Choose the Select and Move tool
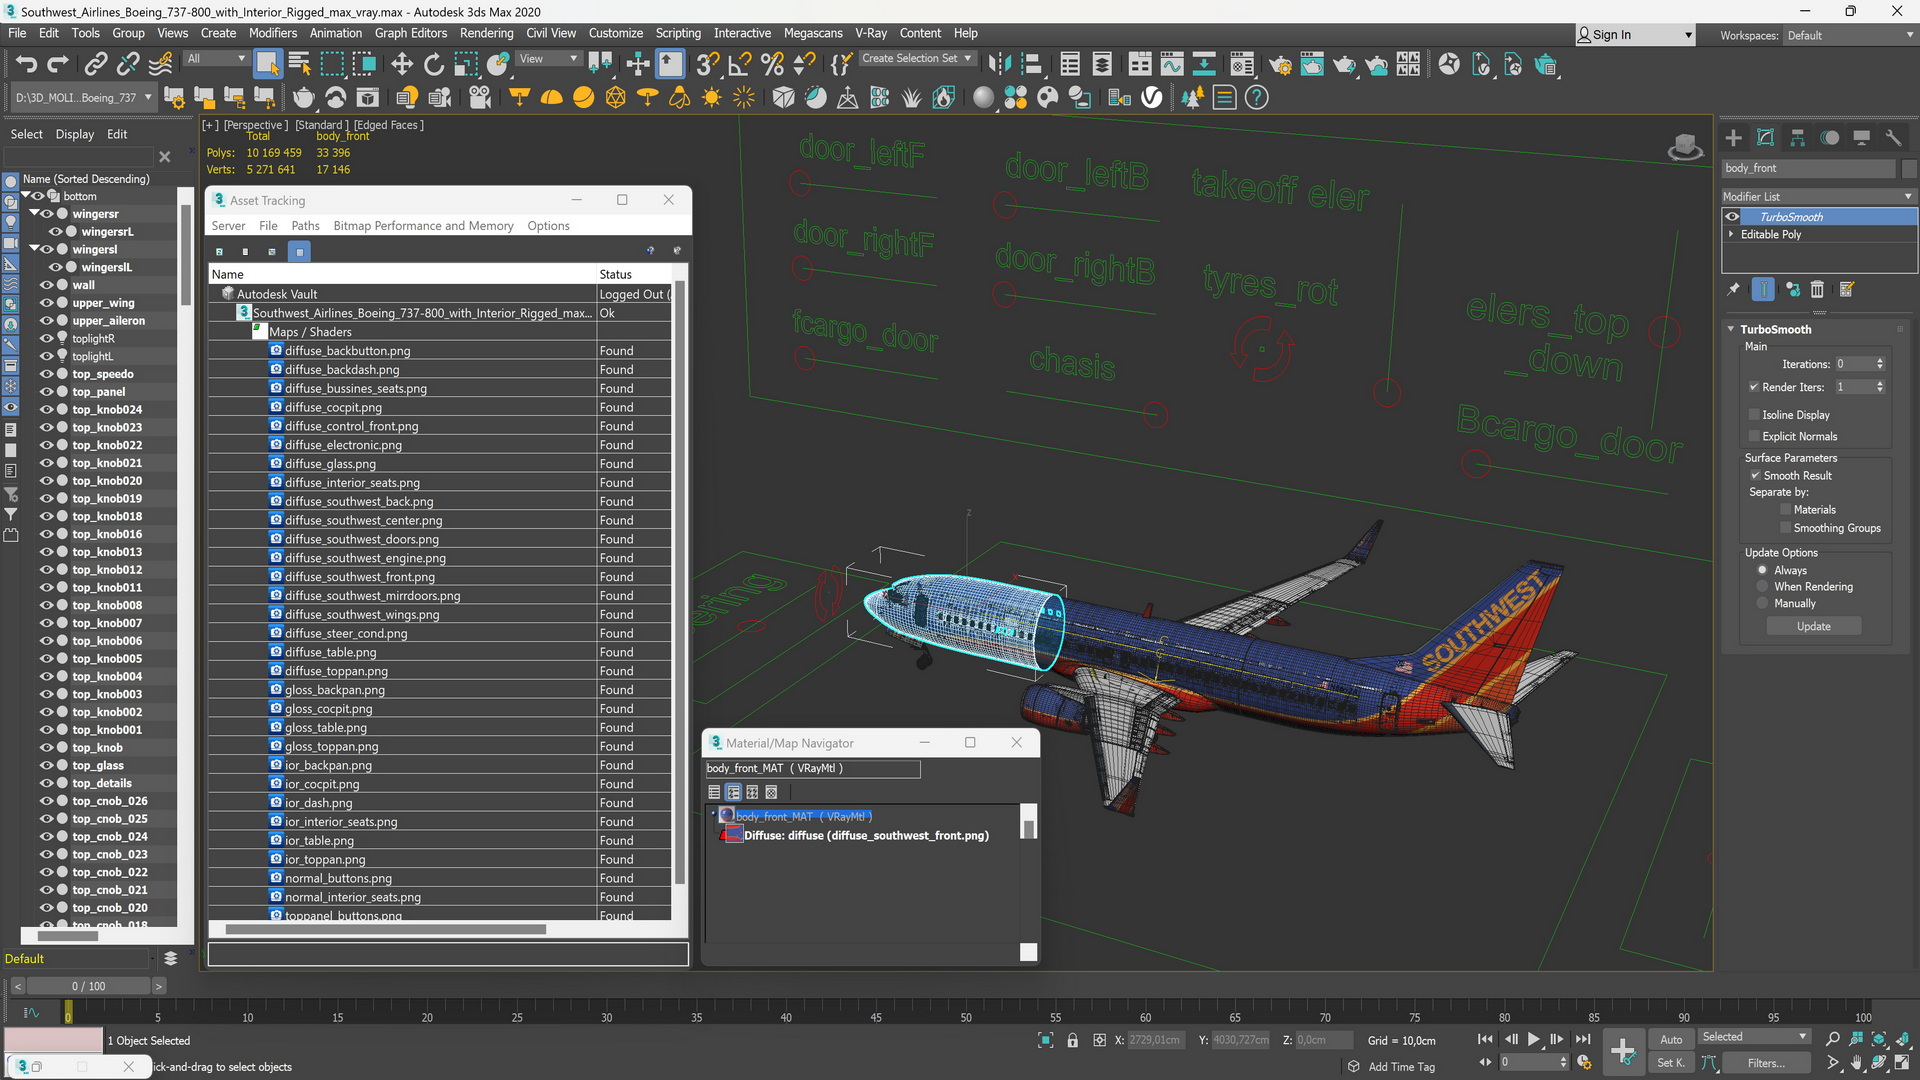Image resolution: width=1920 pixels, height=1080 pixels. 401,65
